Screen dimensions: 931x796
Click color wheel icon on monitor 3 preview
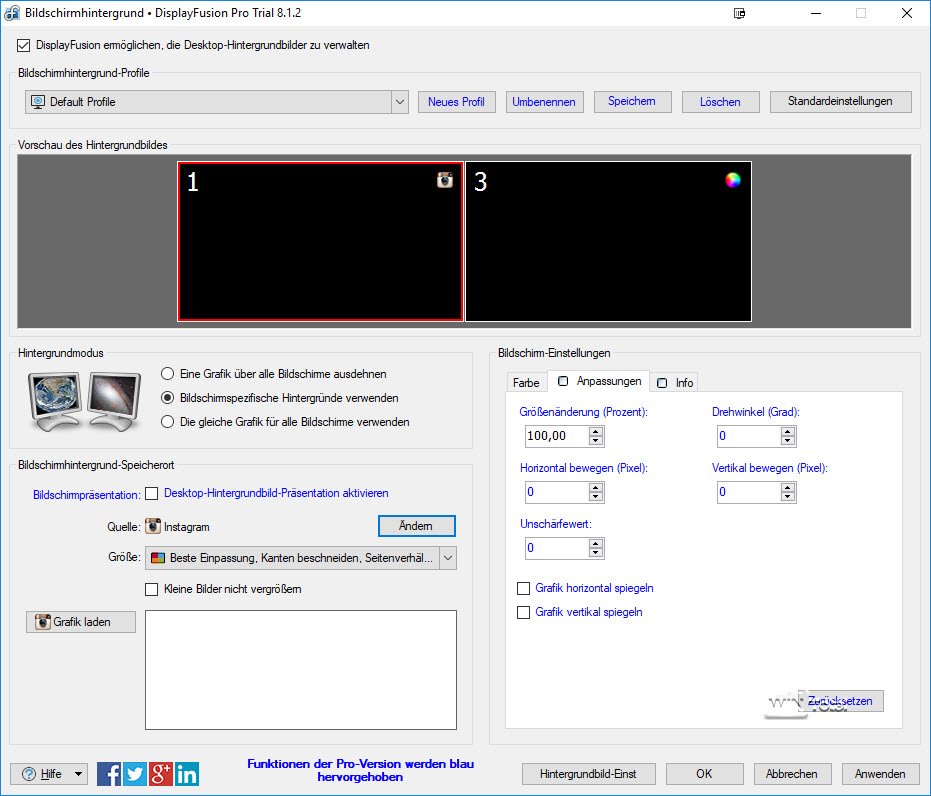pyautogui.click(x=733, y=180)
